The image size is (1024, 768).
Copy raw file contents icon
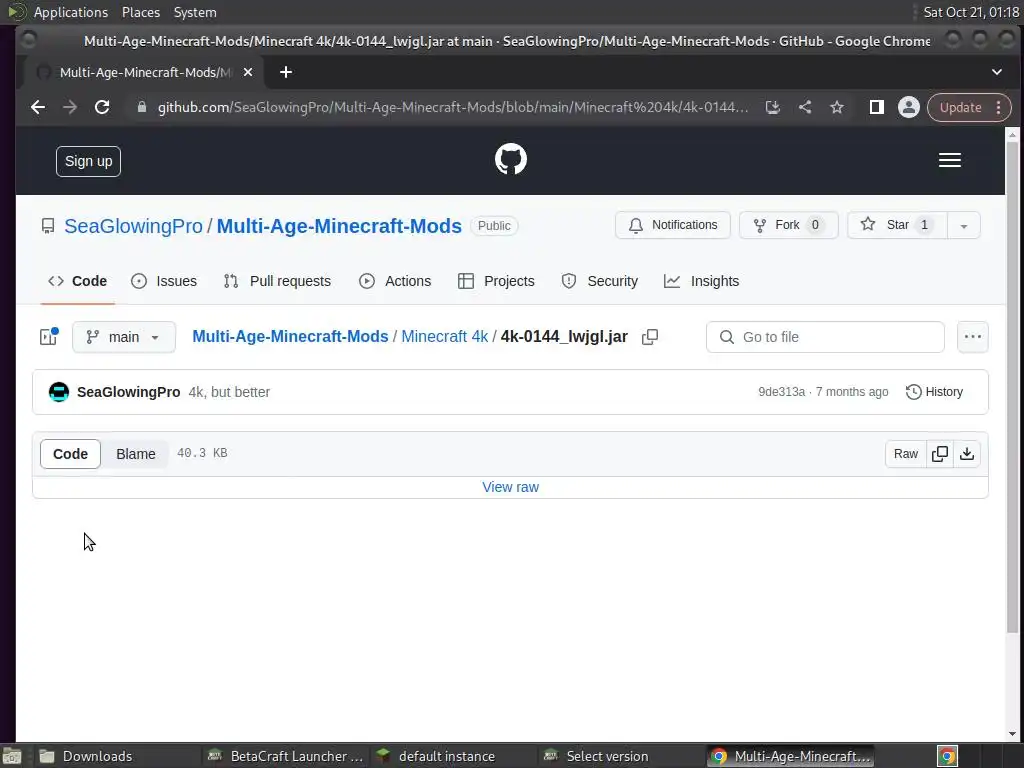coord(940,454)
